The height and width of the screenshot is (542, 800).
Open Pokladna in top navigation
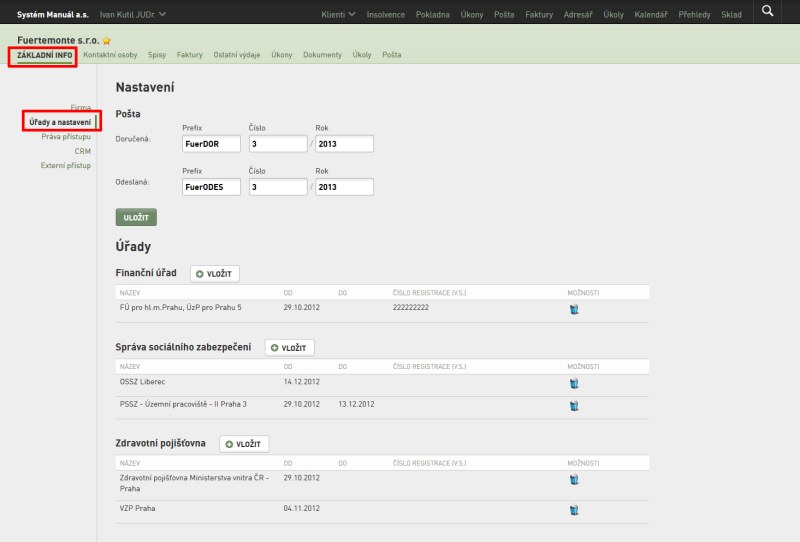click(x=433, y=15)
